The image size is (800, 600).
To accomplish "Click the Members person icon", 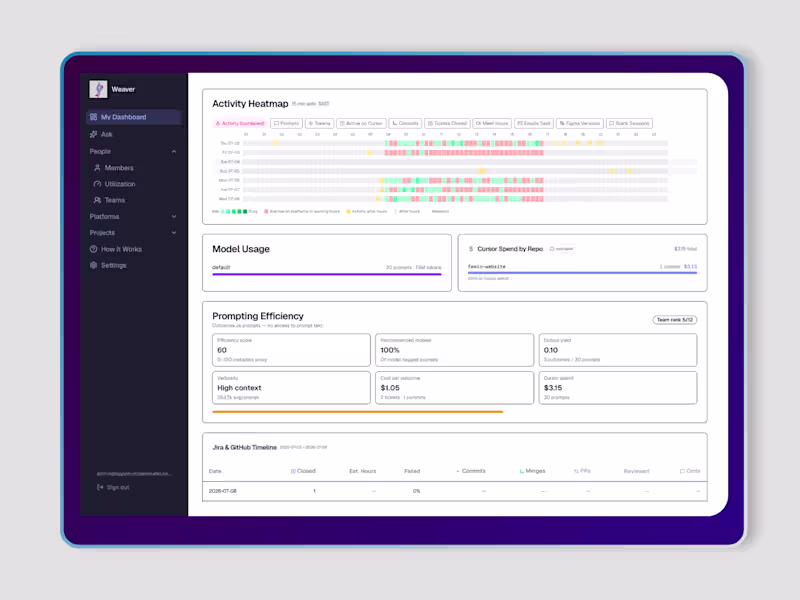I will 97,168.
